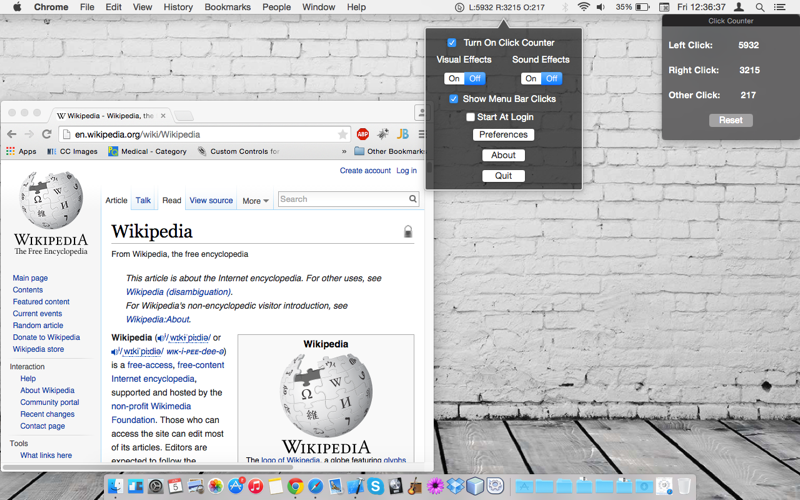Click the About button
Screen dimensions: 800x500
pyautogui.click(x=504, y=155)
